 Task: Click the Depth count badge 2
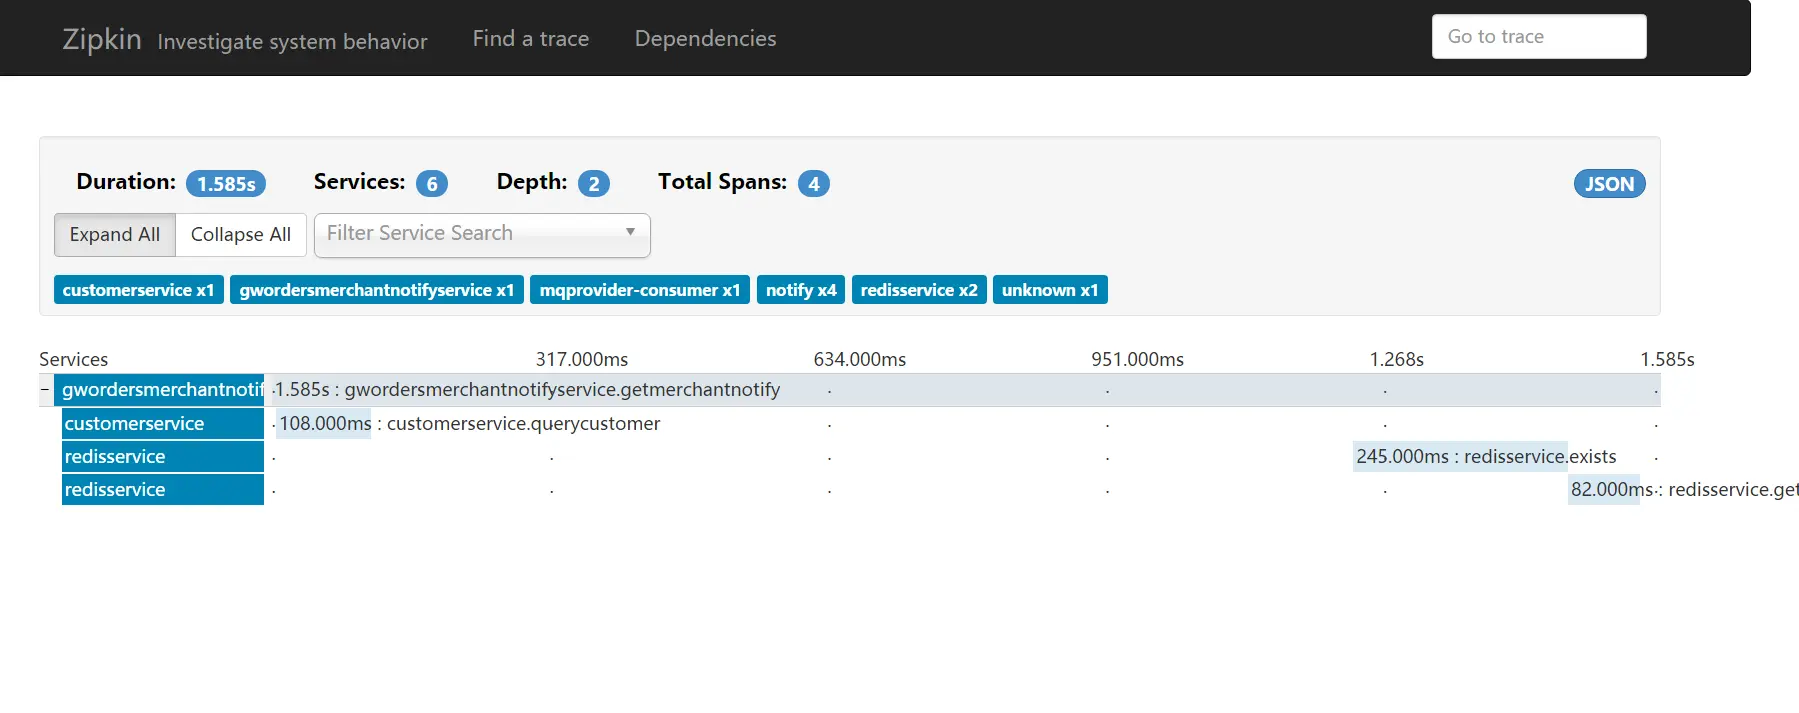[594, 184]
